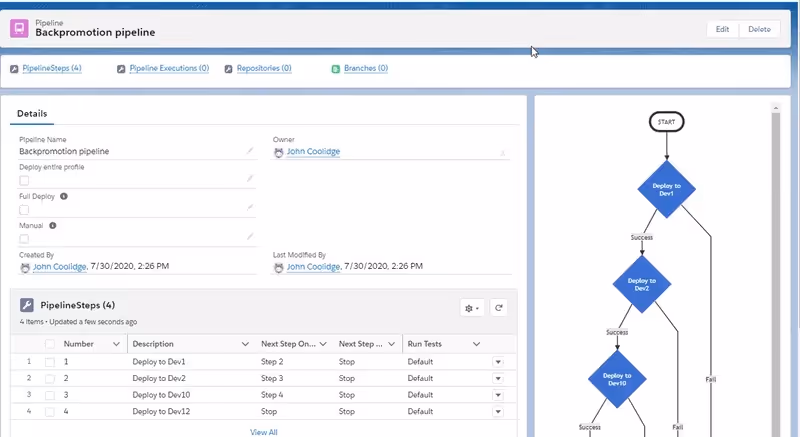Click 'Default' run tests in Dev1 row
The width and height of the screenshot is (800, 437).
(420, 362)
